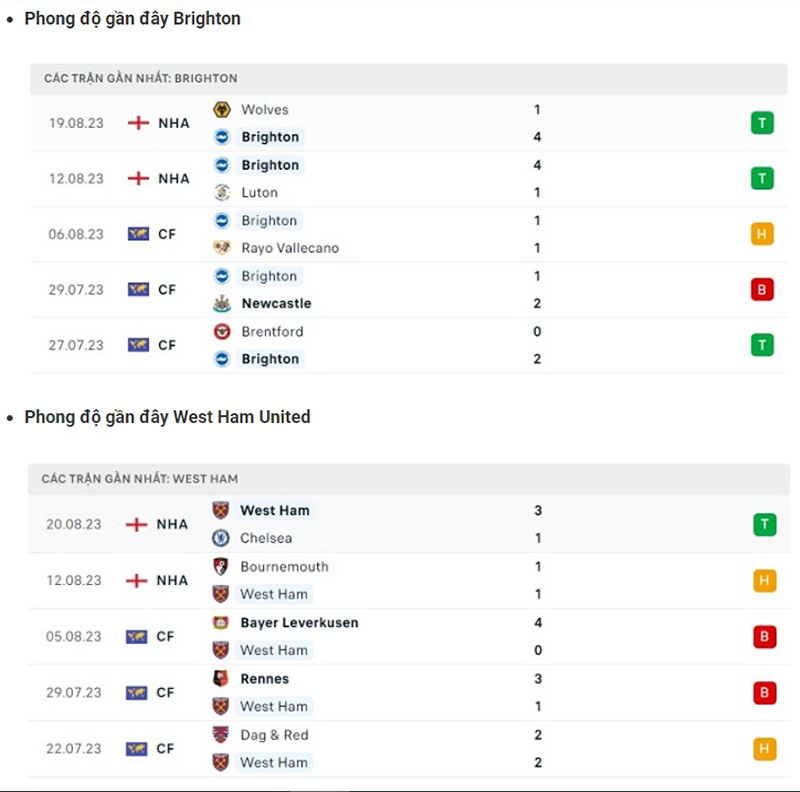The height and width of the screenshot is (792, 800).
Task: Click the red B badge for Rennes match
Action: point(764,692)
